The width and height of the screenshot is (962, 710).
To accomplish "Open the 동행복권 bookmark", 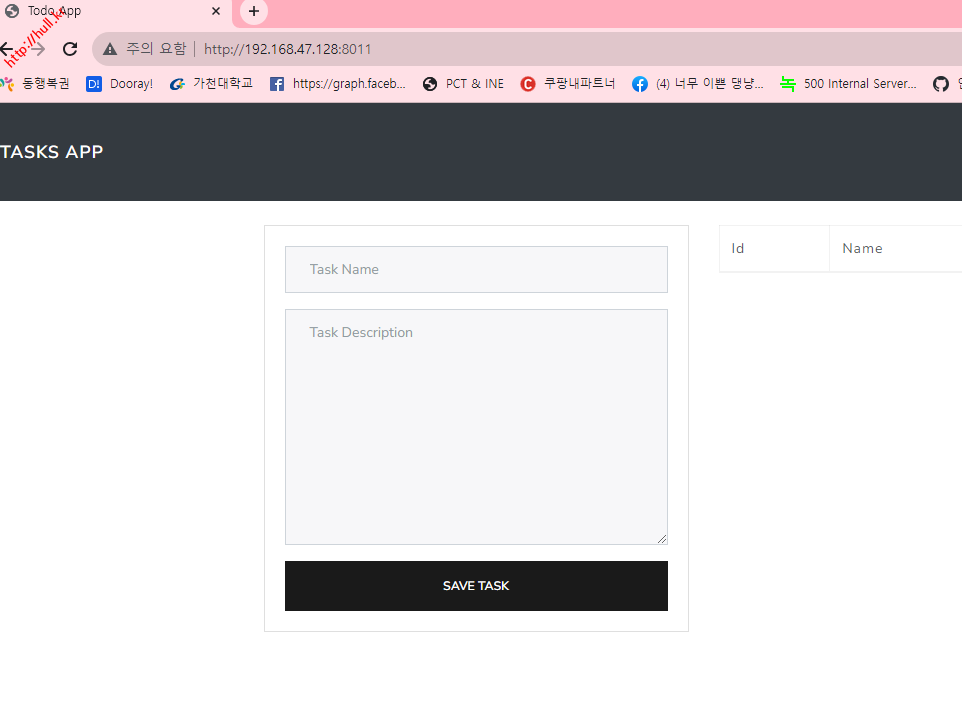I will [x=36, y=84].
